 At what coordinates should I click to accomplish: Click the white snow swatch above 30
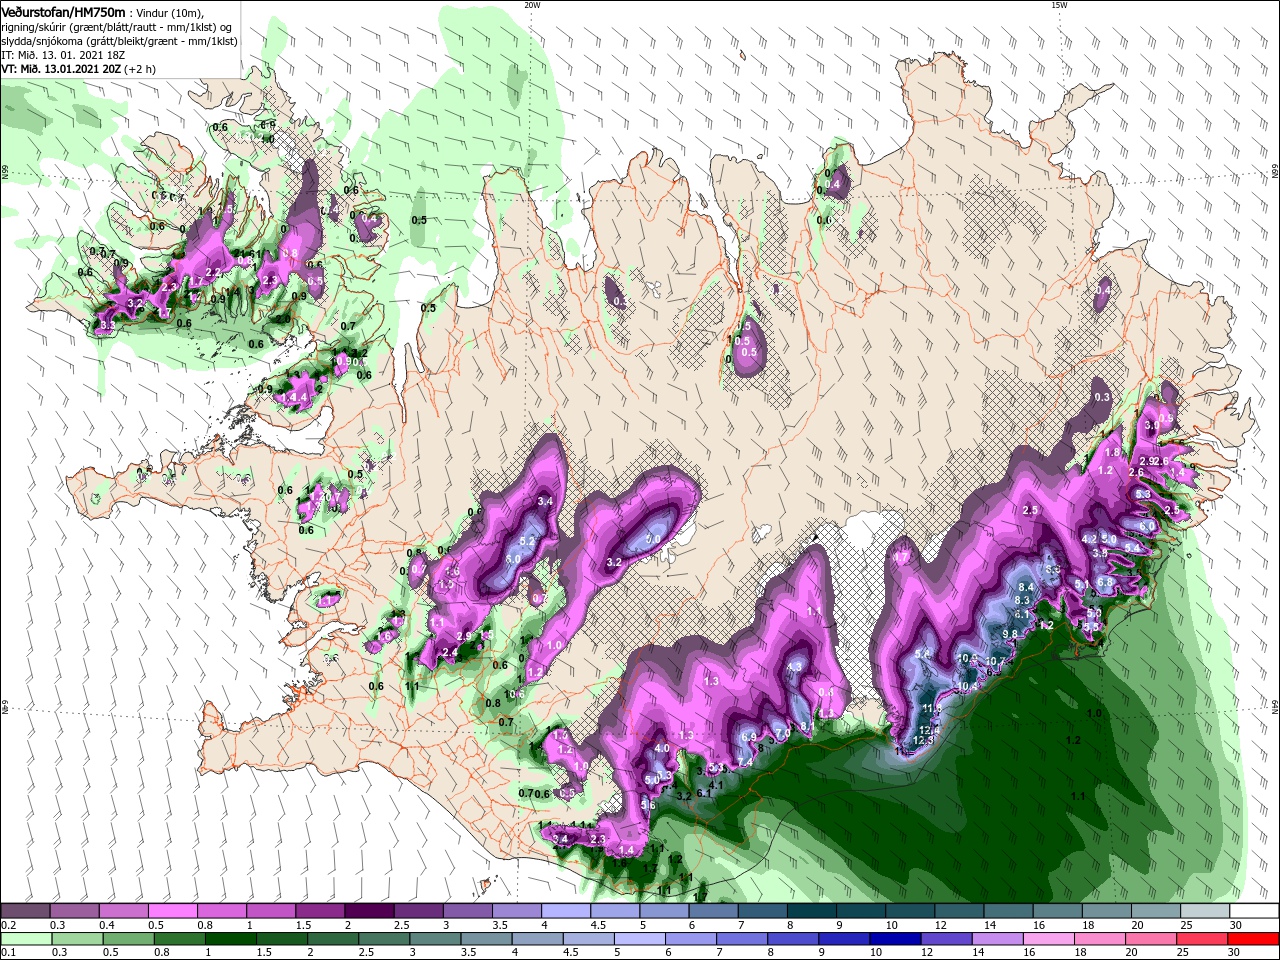[1252, 911]
